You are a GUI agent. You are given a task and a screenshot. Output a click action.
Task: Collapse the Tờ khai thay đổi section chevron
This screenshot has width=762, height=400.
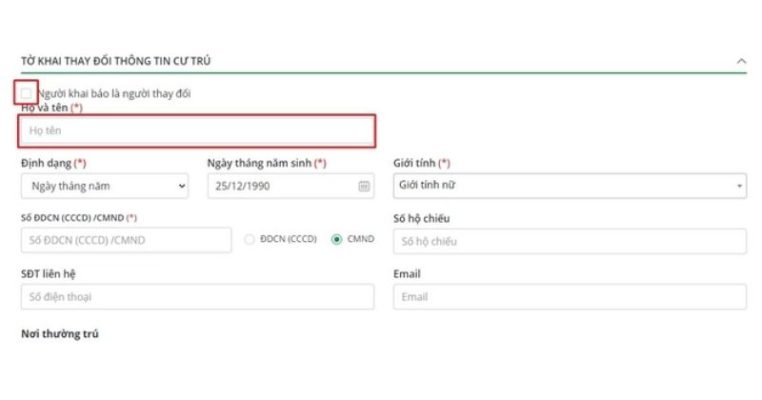click(741, 61)
